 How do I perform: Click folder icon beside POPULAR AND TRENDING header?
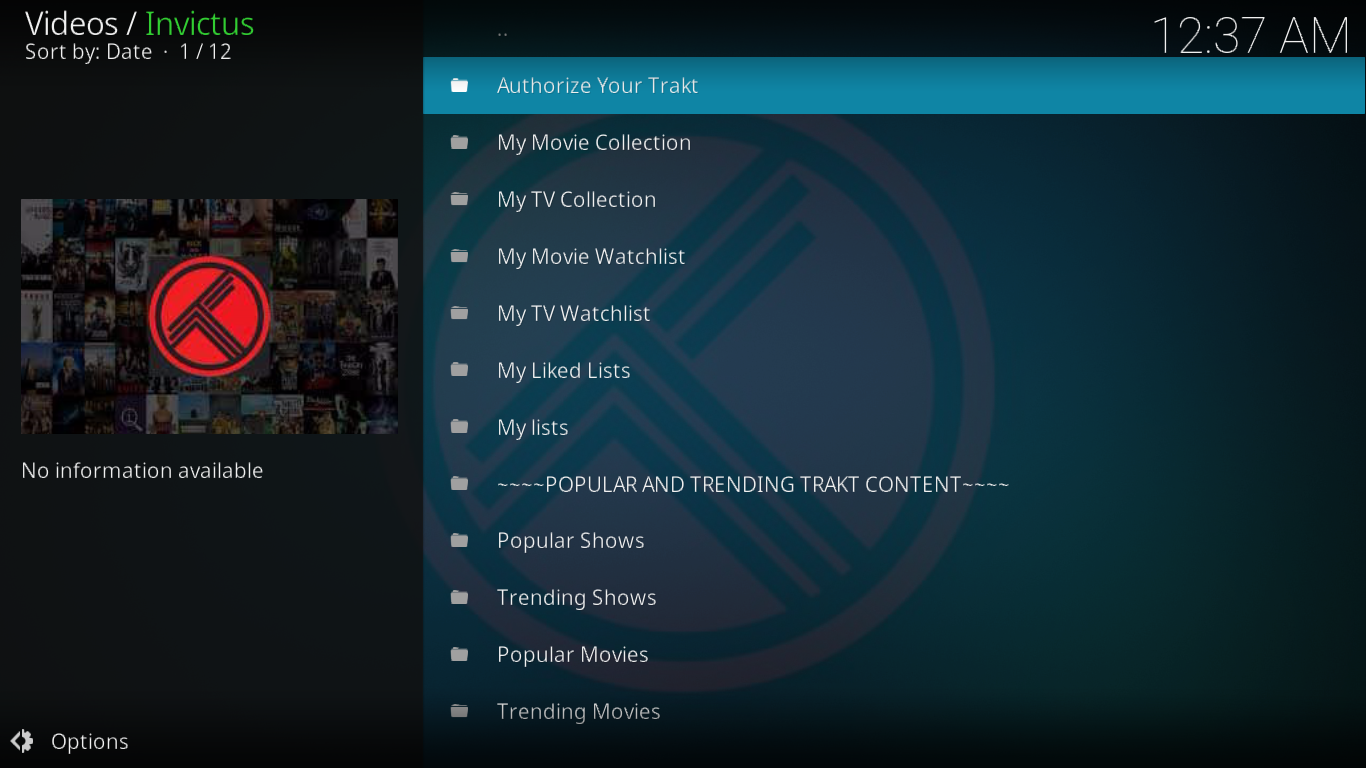pyautogui.click(x=459, y=484)
